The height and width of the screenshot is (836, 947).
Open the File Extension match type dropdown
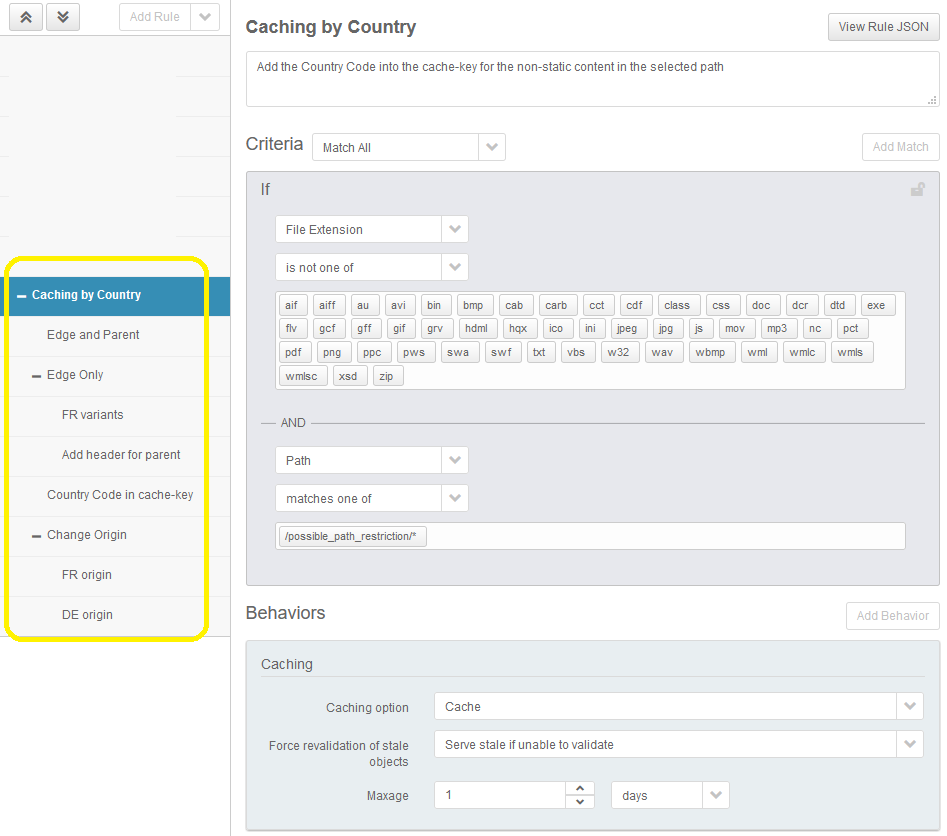[454, 229]
